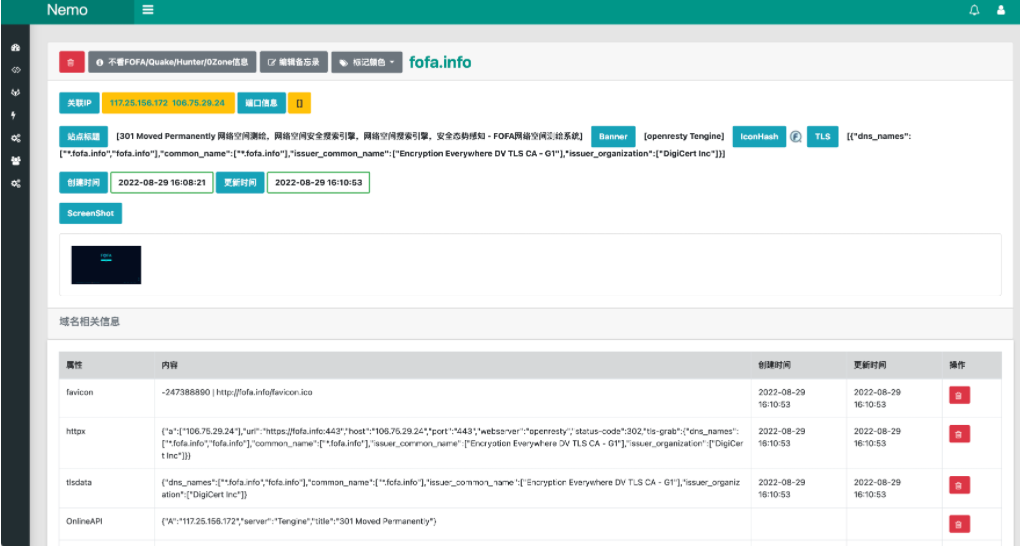Click the Banner label button
This screenshot has height=546, width=1020.
613,137
